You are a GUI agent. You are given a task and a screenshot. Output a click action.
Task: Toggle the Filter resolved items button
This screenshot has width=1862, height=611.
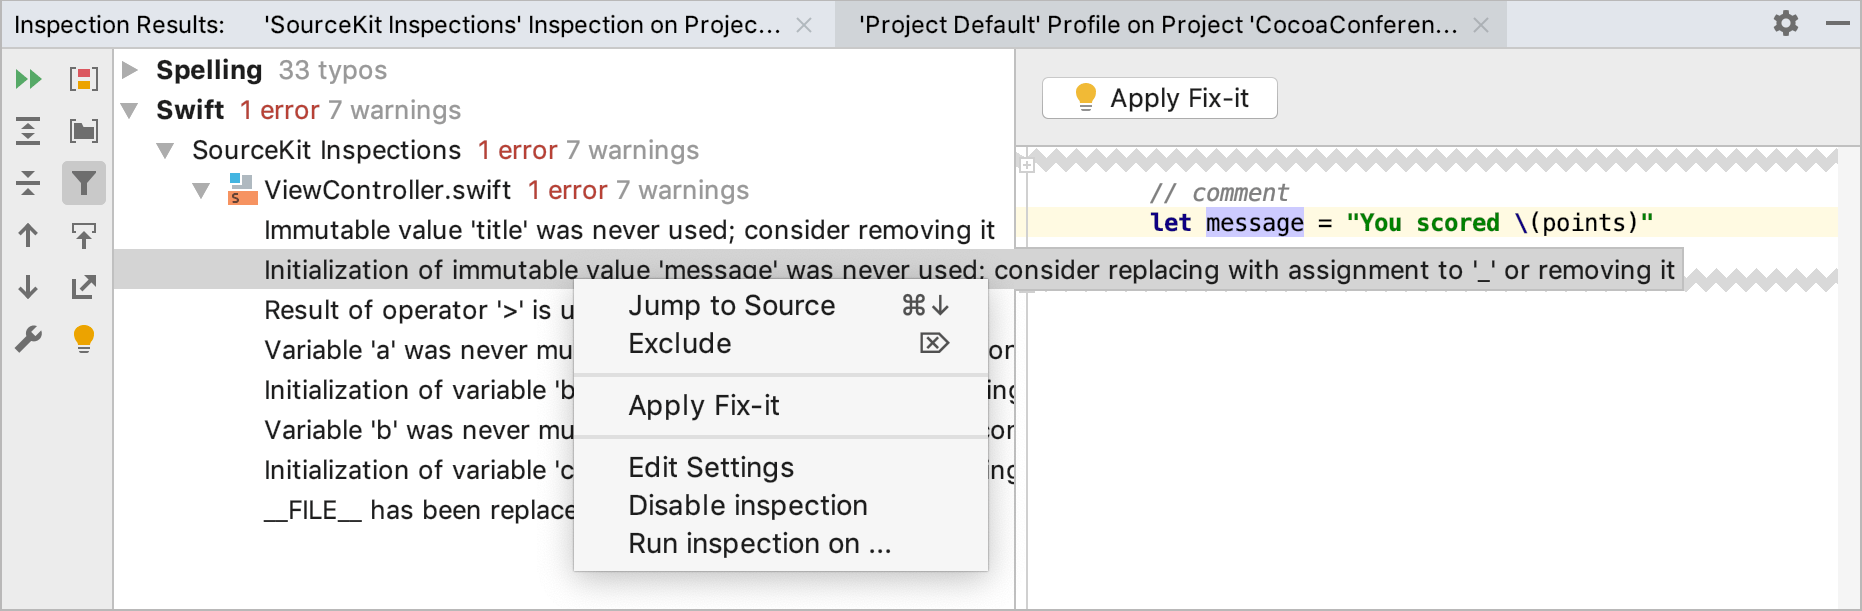coord(84,183)
